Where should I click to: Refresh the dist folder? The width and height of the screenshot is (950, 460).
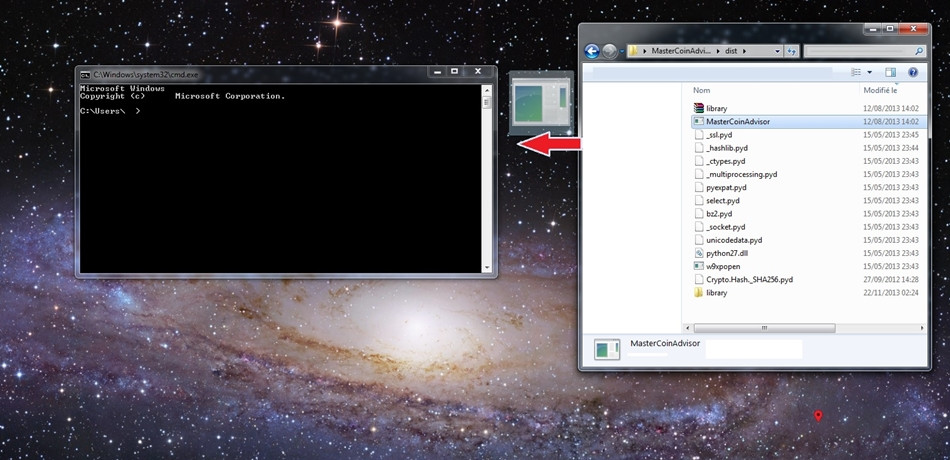click(x=791, y=52)
